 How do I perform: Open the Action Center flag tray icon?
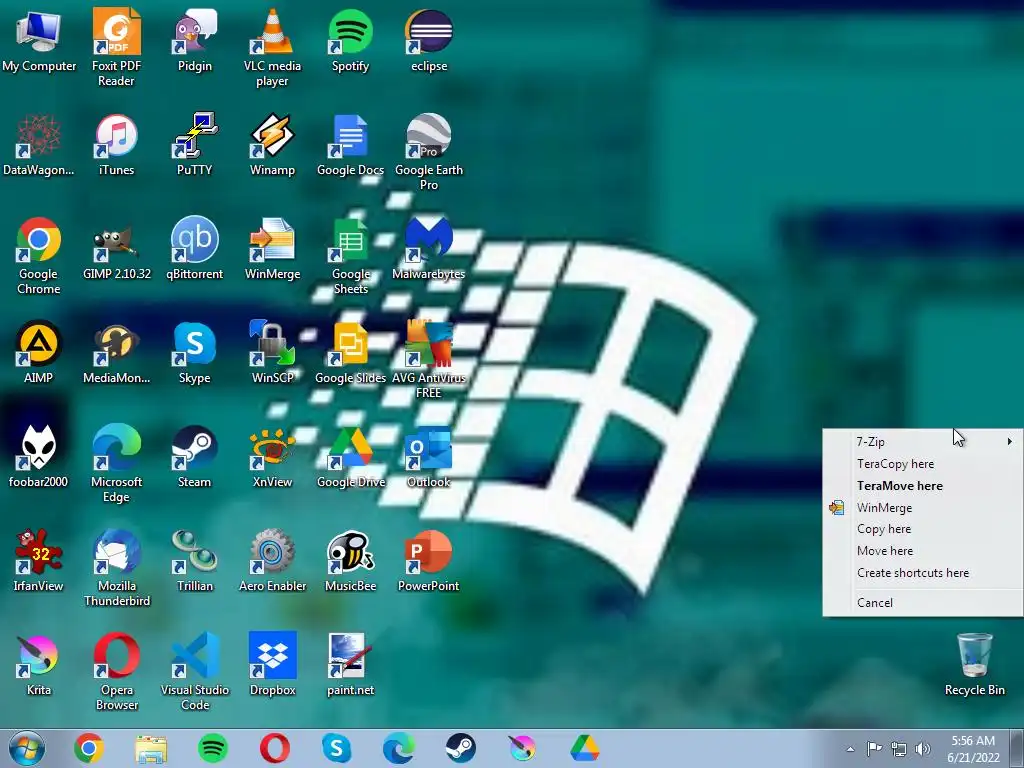coord(874,749)
